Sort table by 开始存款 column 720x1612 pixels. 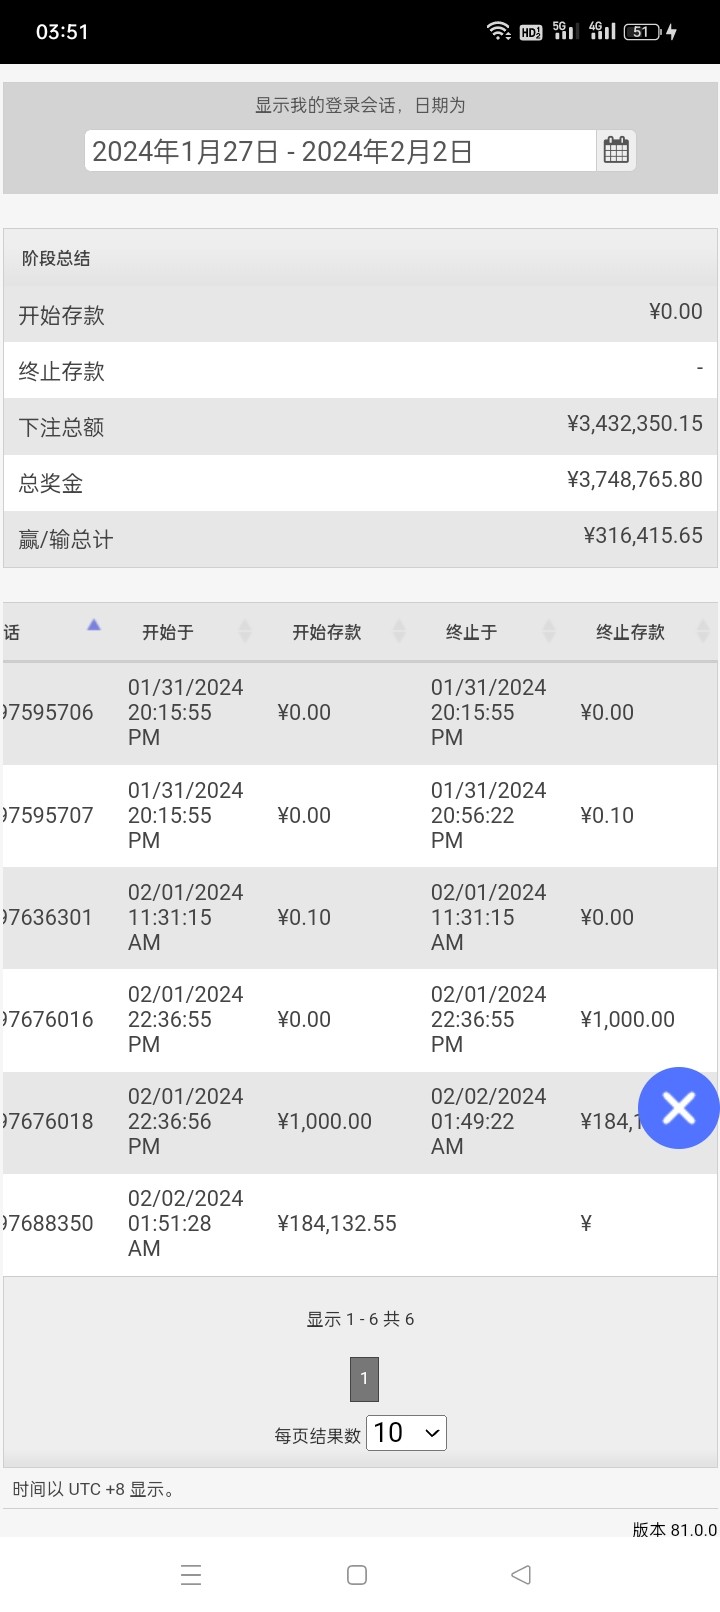326,632
